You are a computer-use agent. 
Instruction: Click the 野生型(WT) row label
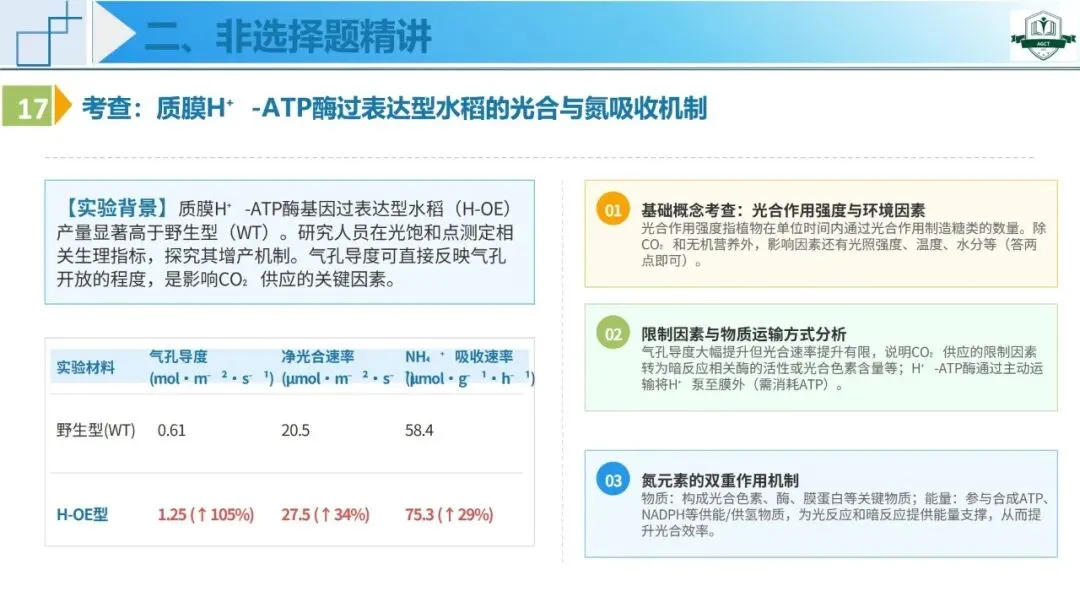click(x=96, y=430)
